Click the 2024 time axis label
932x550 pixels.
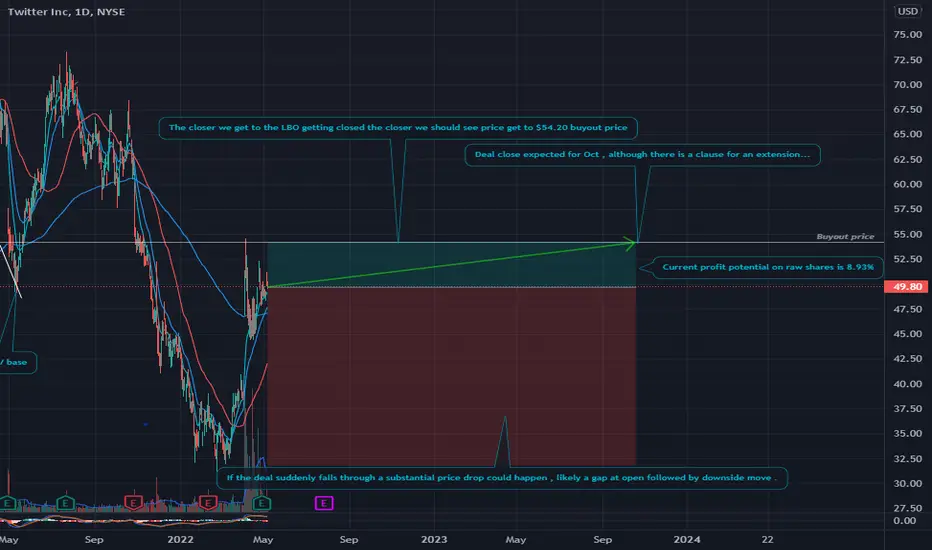[x=687, y=539]
